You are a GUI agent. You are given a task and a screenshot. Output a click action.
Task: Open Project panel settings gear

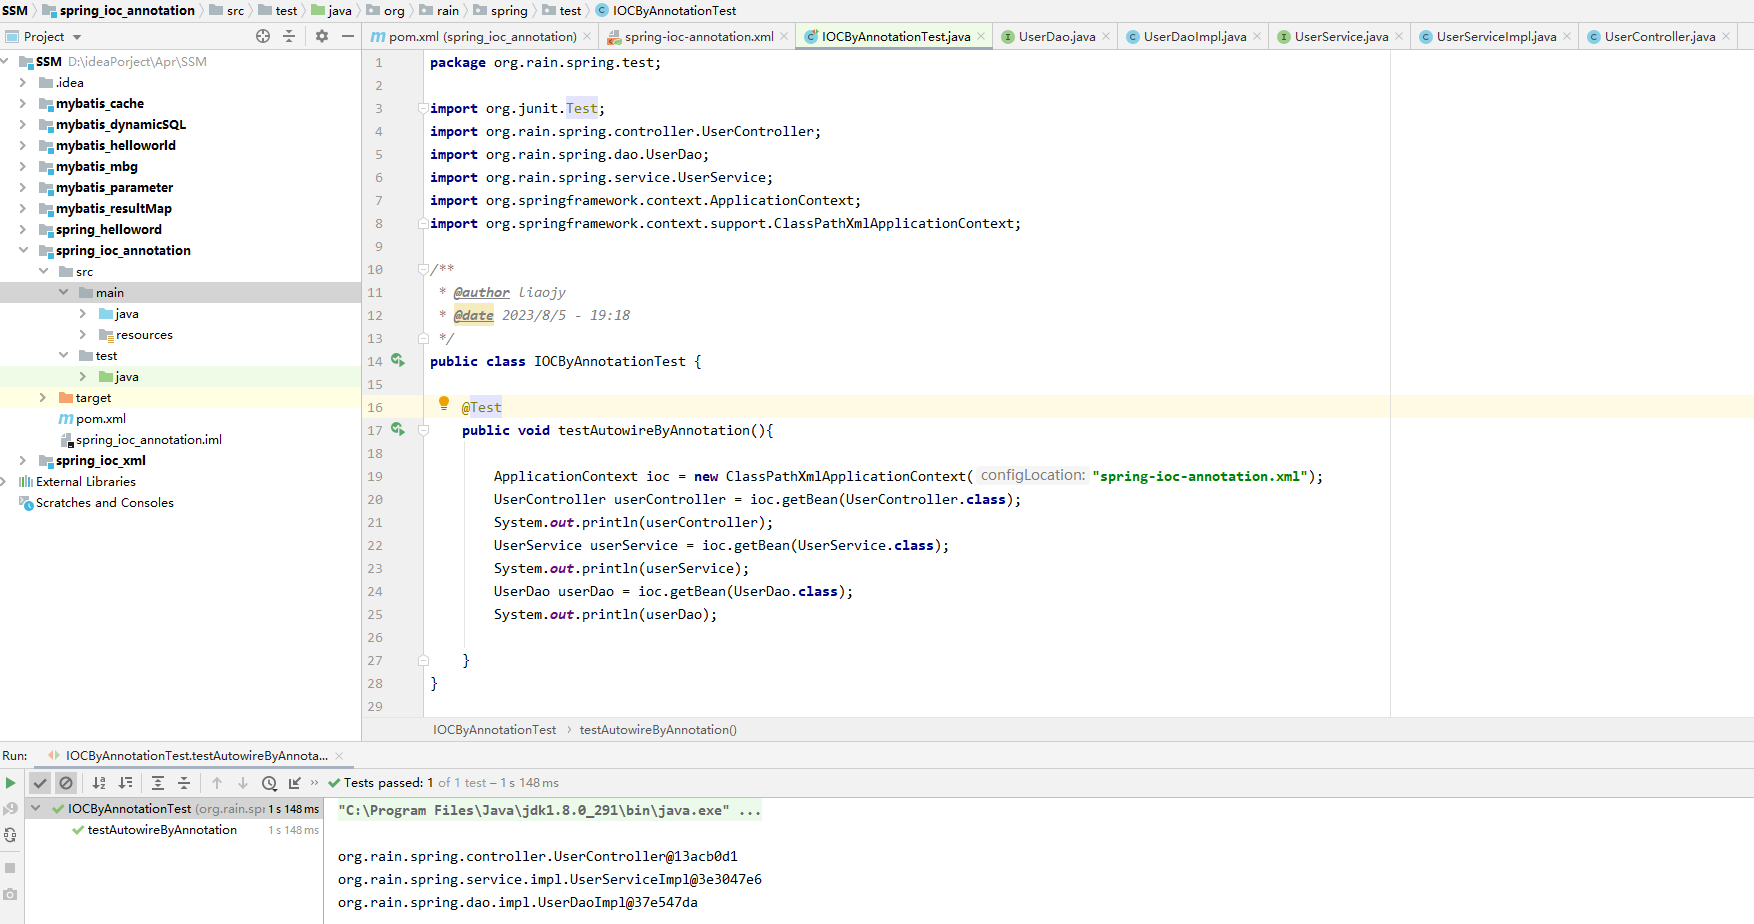pos(322,36)
